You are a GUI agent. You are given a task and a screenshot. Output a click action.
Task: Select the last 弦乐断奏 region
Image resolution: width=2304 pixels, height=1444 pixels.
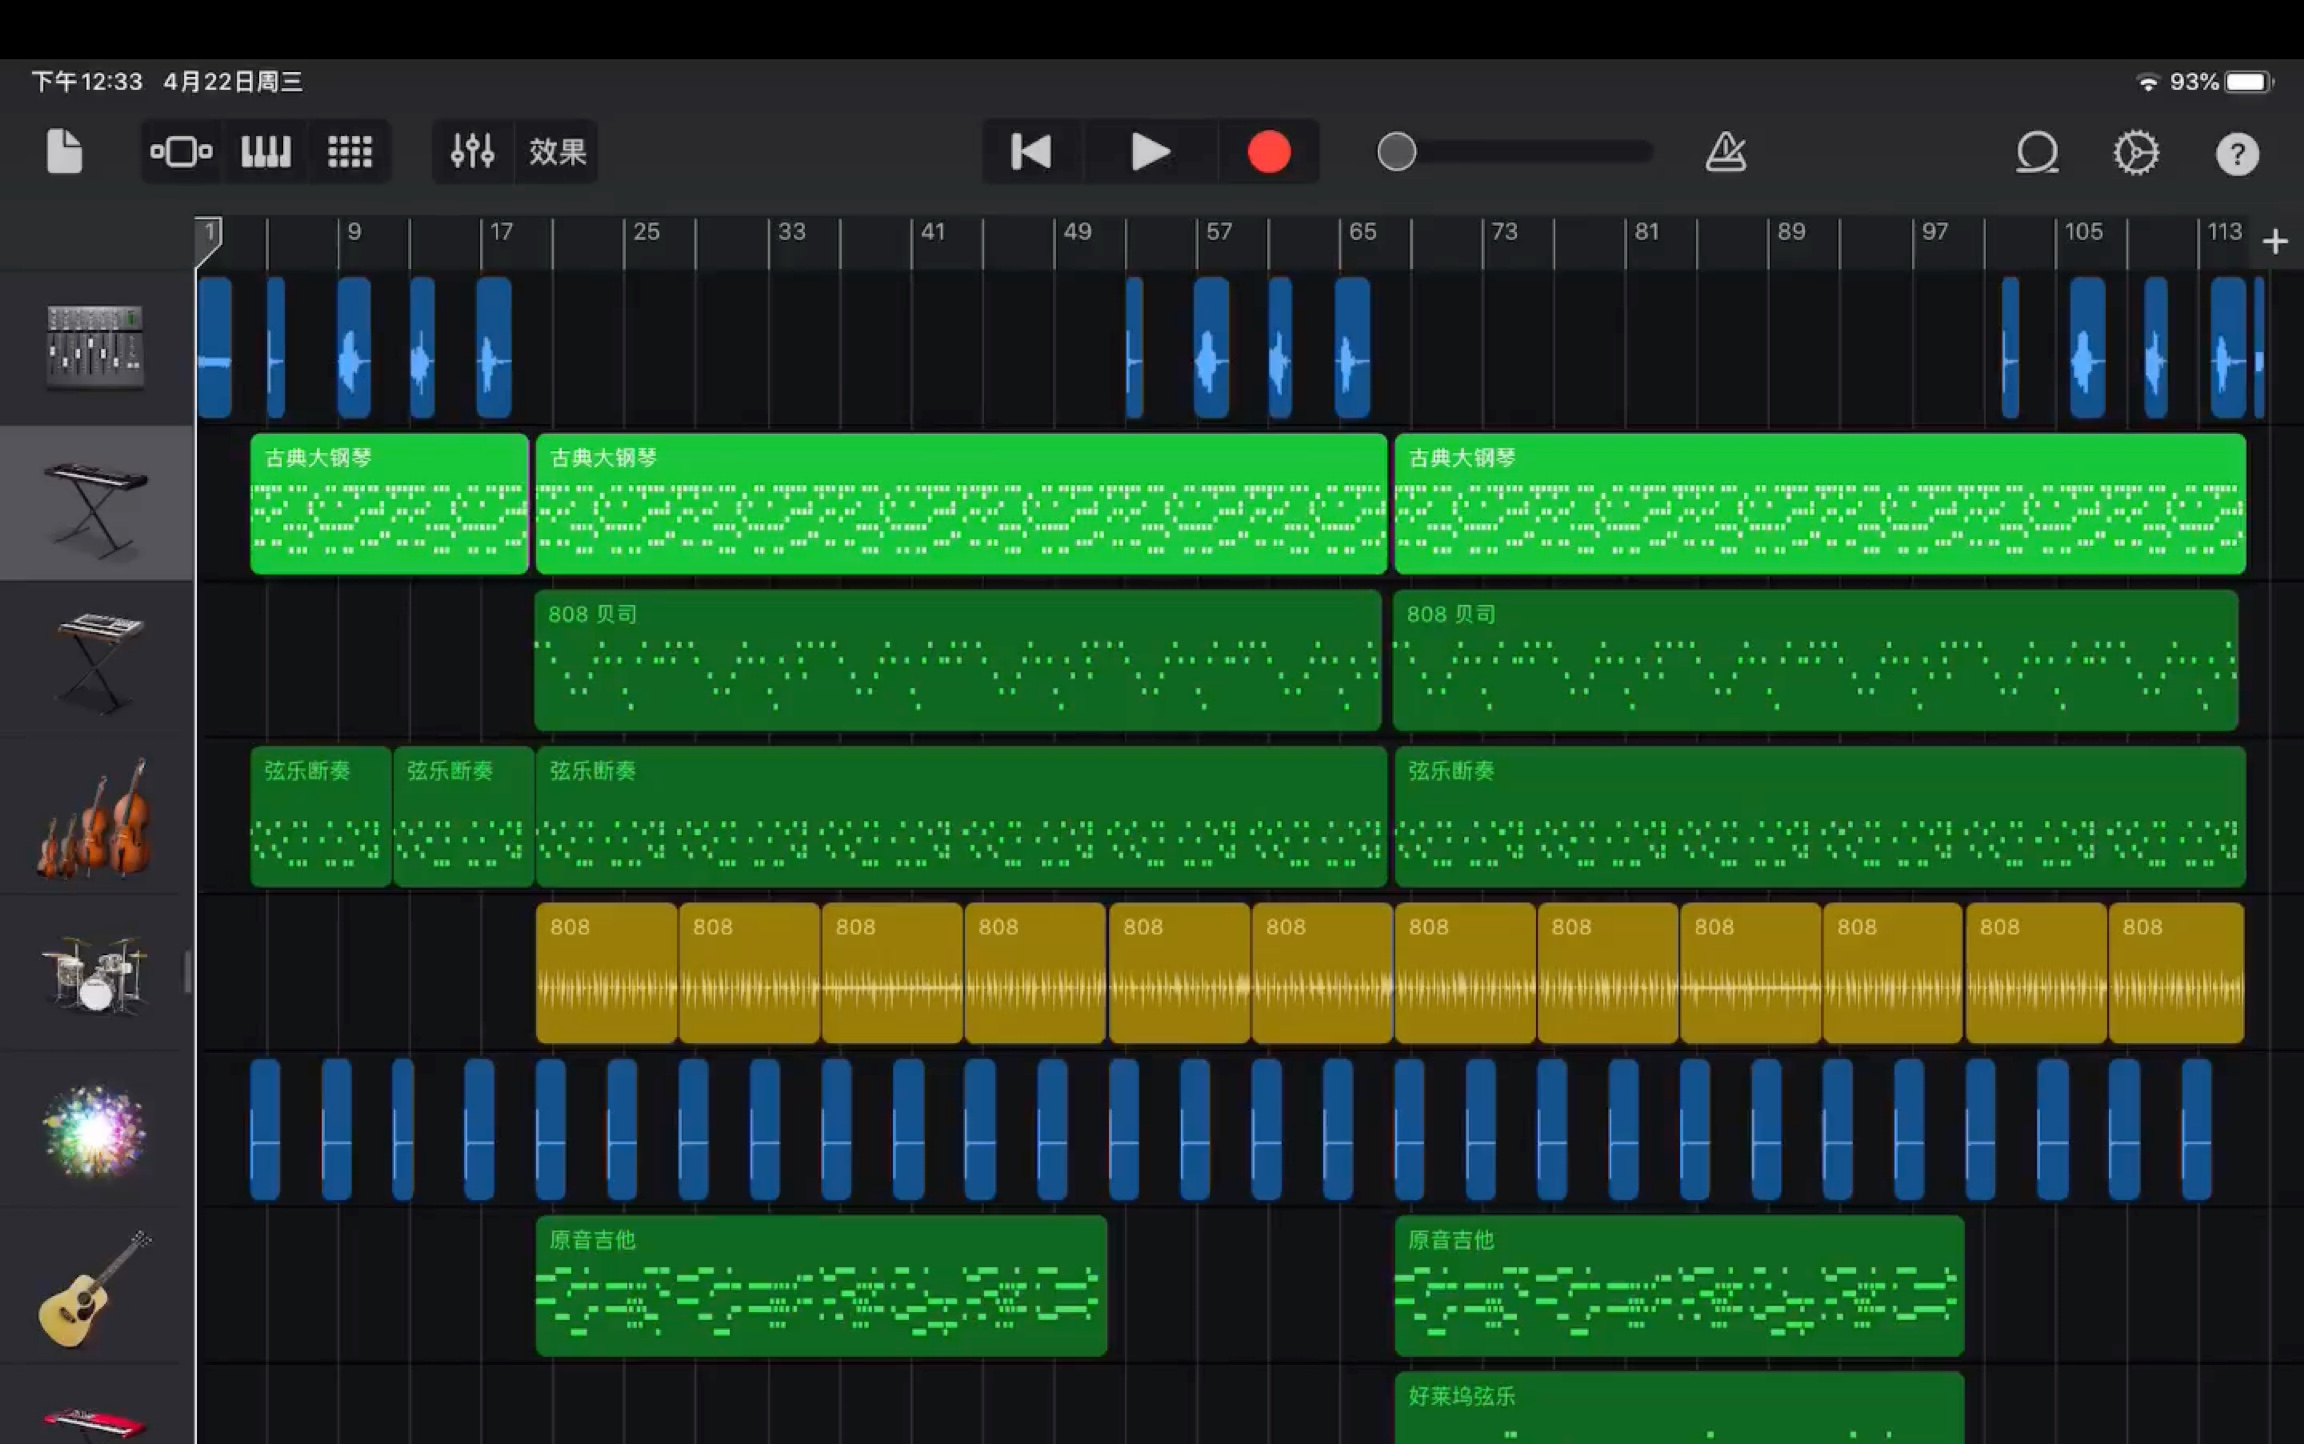pyautogui.click(x=1820, y=816)
